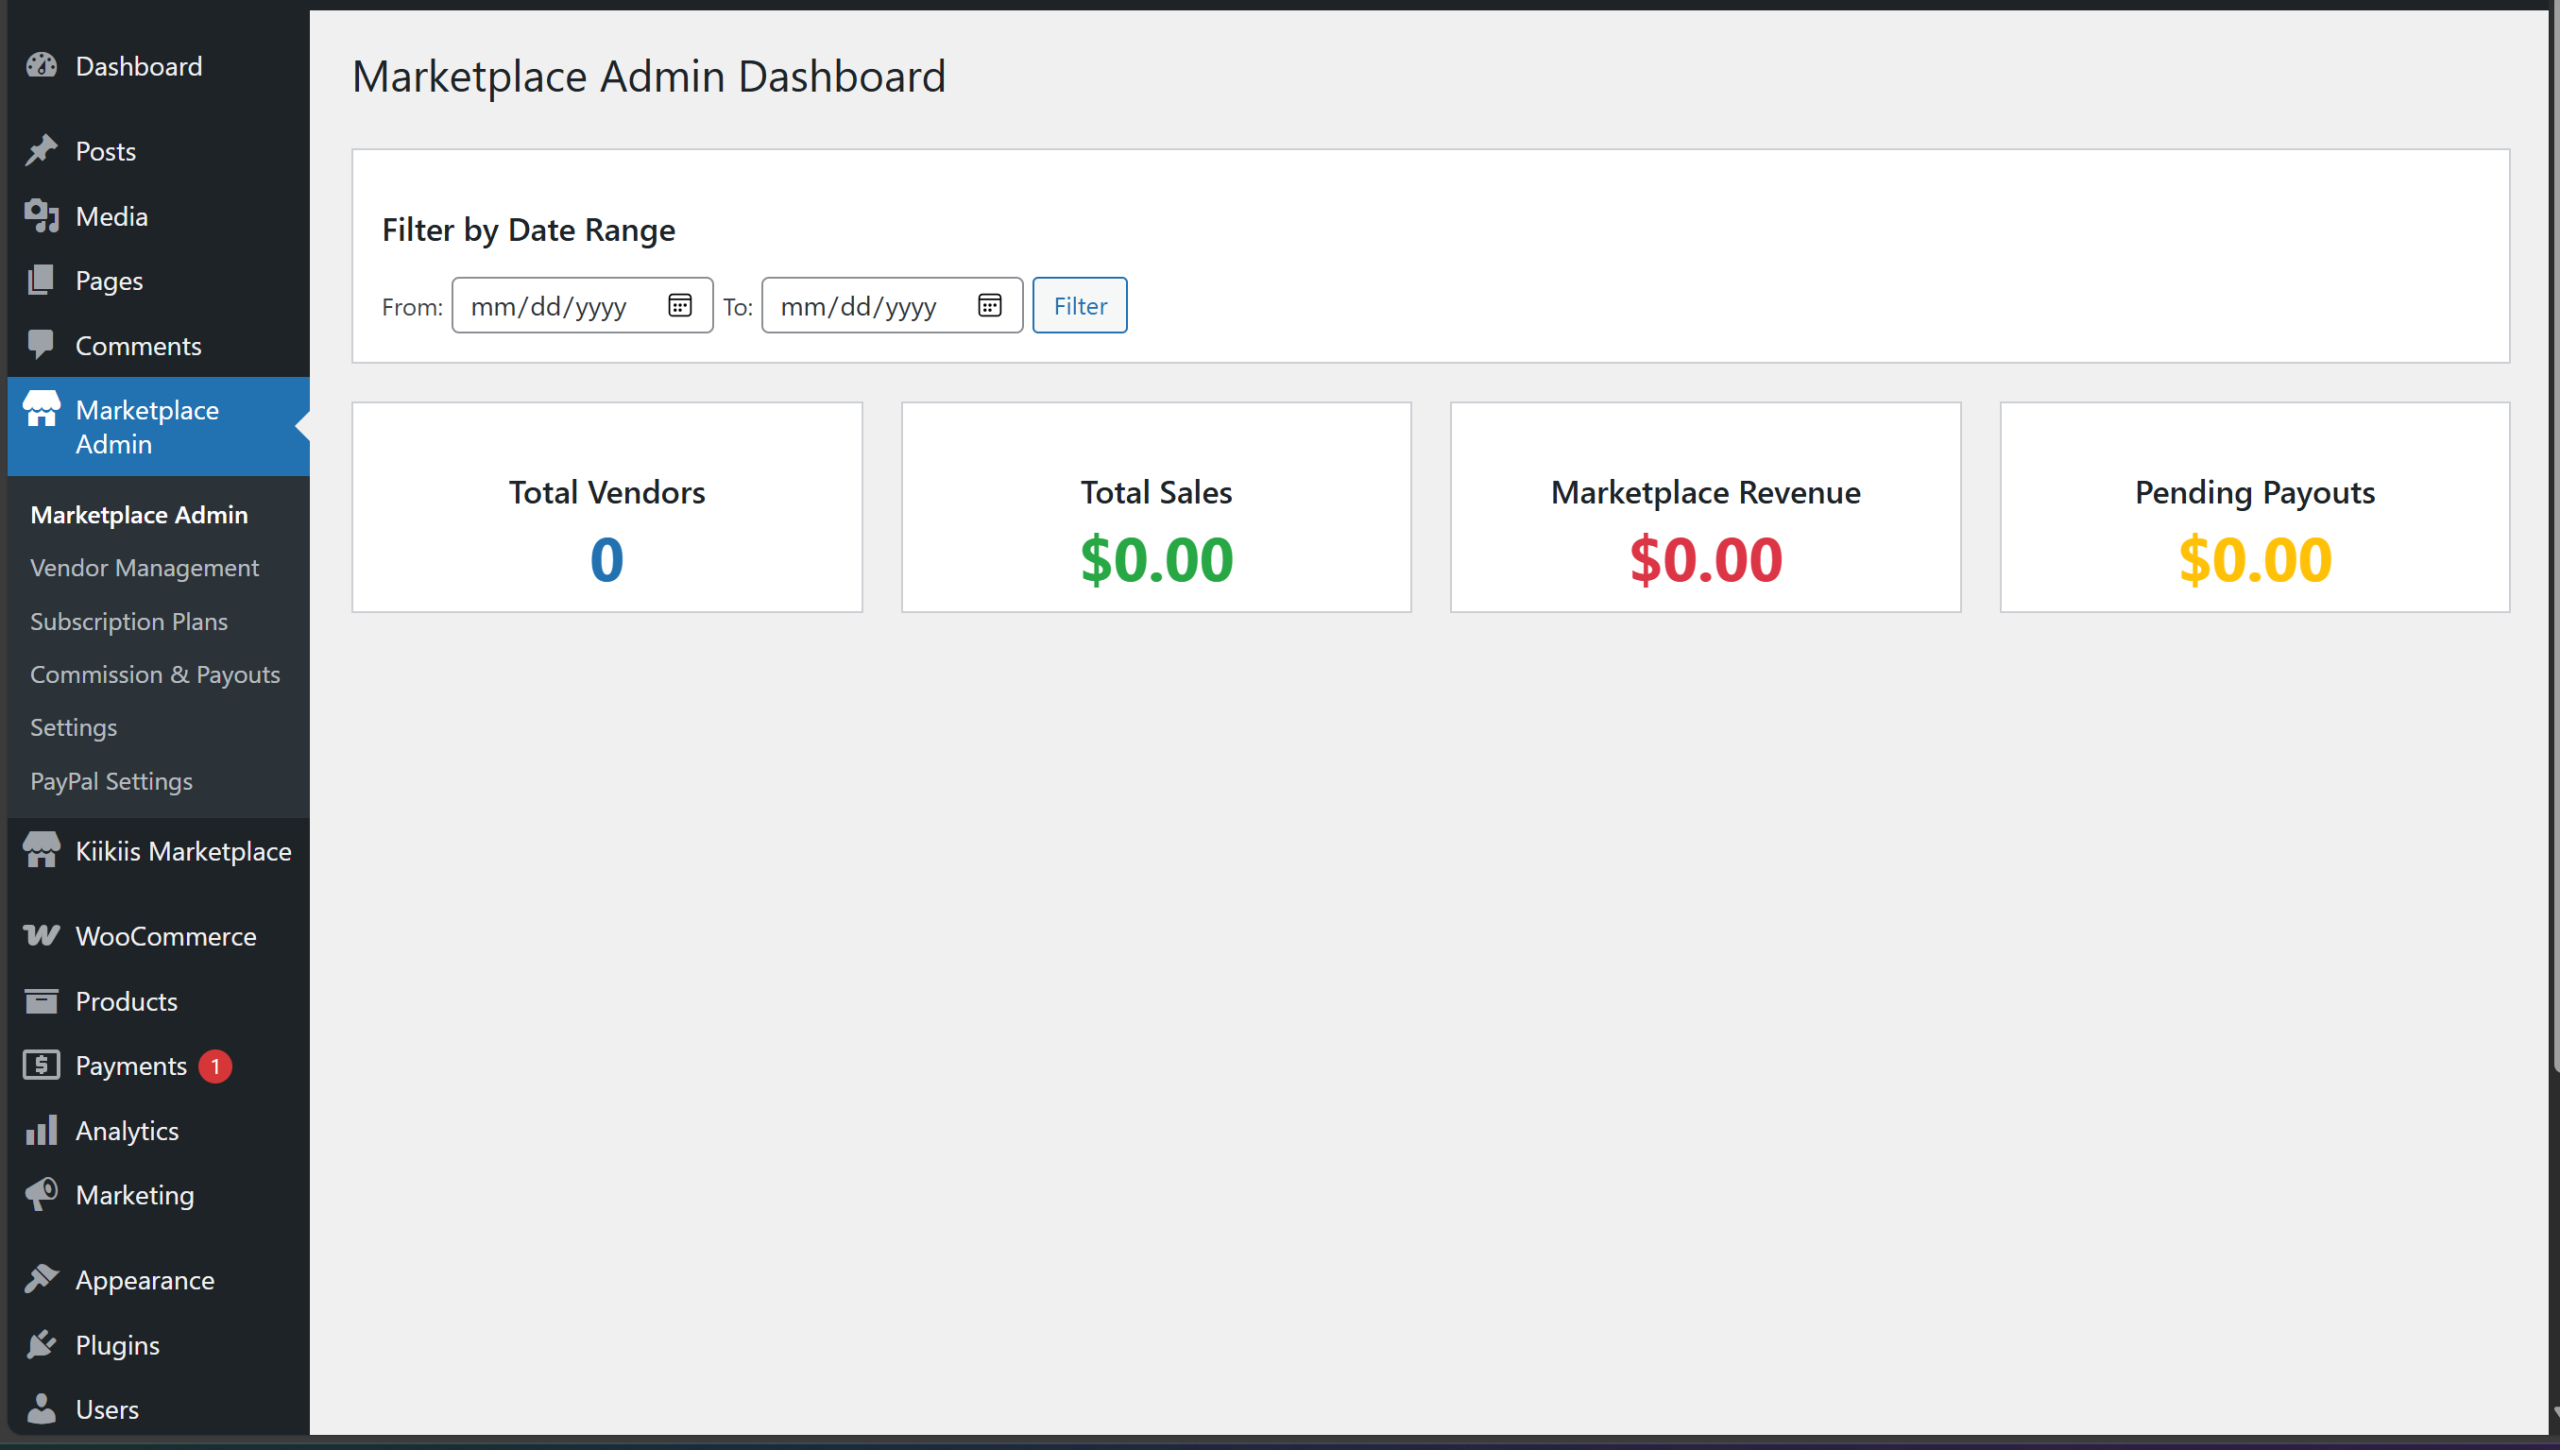Click the Total Vendors card label
This screenshot has width=2560, height=1450.
(x=607, y=492)
